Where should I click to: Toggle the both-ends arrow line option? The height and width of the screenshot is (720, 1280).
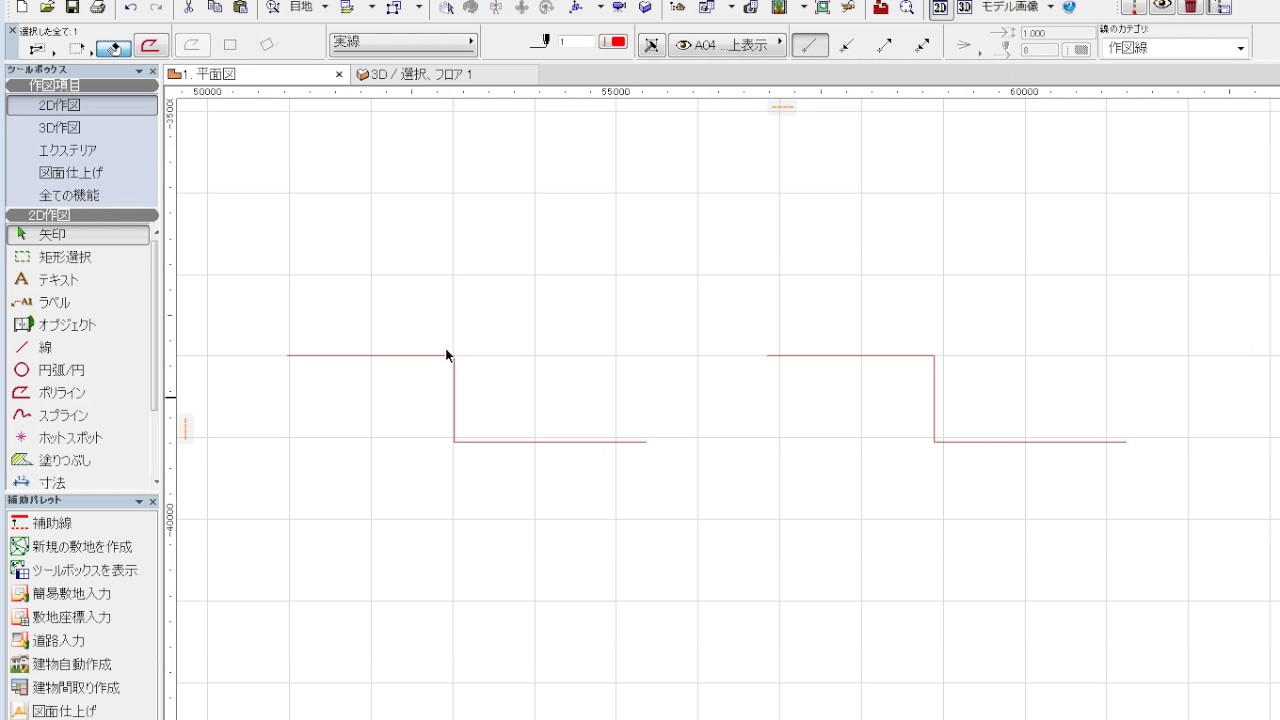922,45
